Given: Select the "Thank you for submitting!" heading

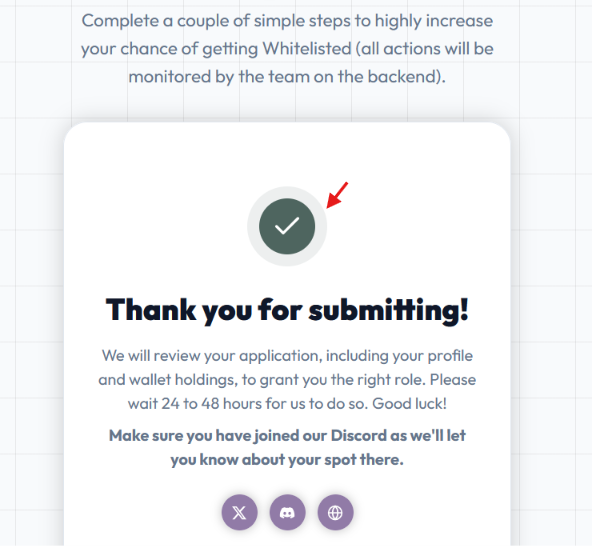Looking at the screenshot, I should tap(287, 310).
